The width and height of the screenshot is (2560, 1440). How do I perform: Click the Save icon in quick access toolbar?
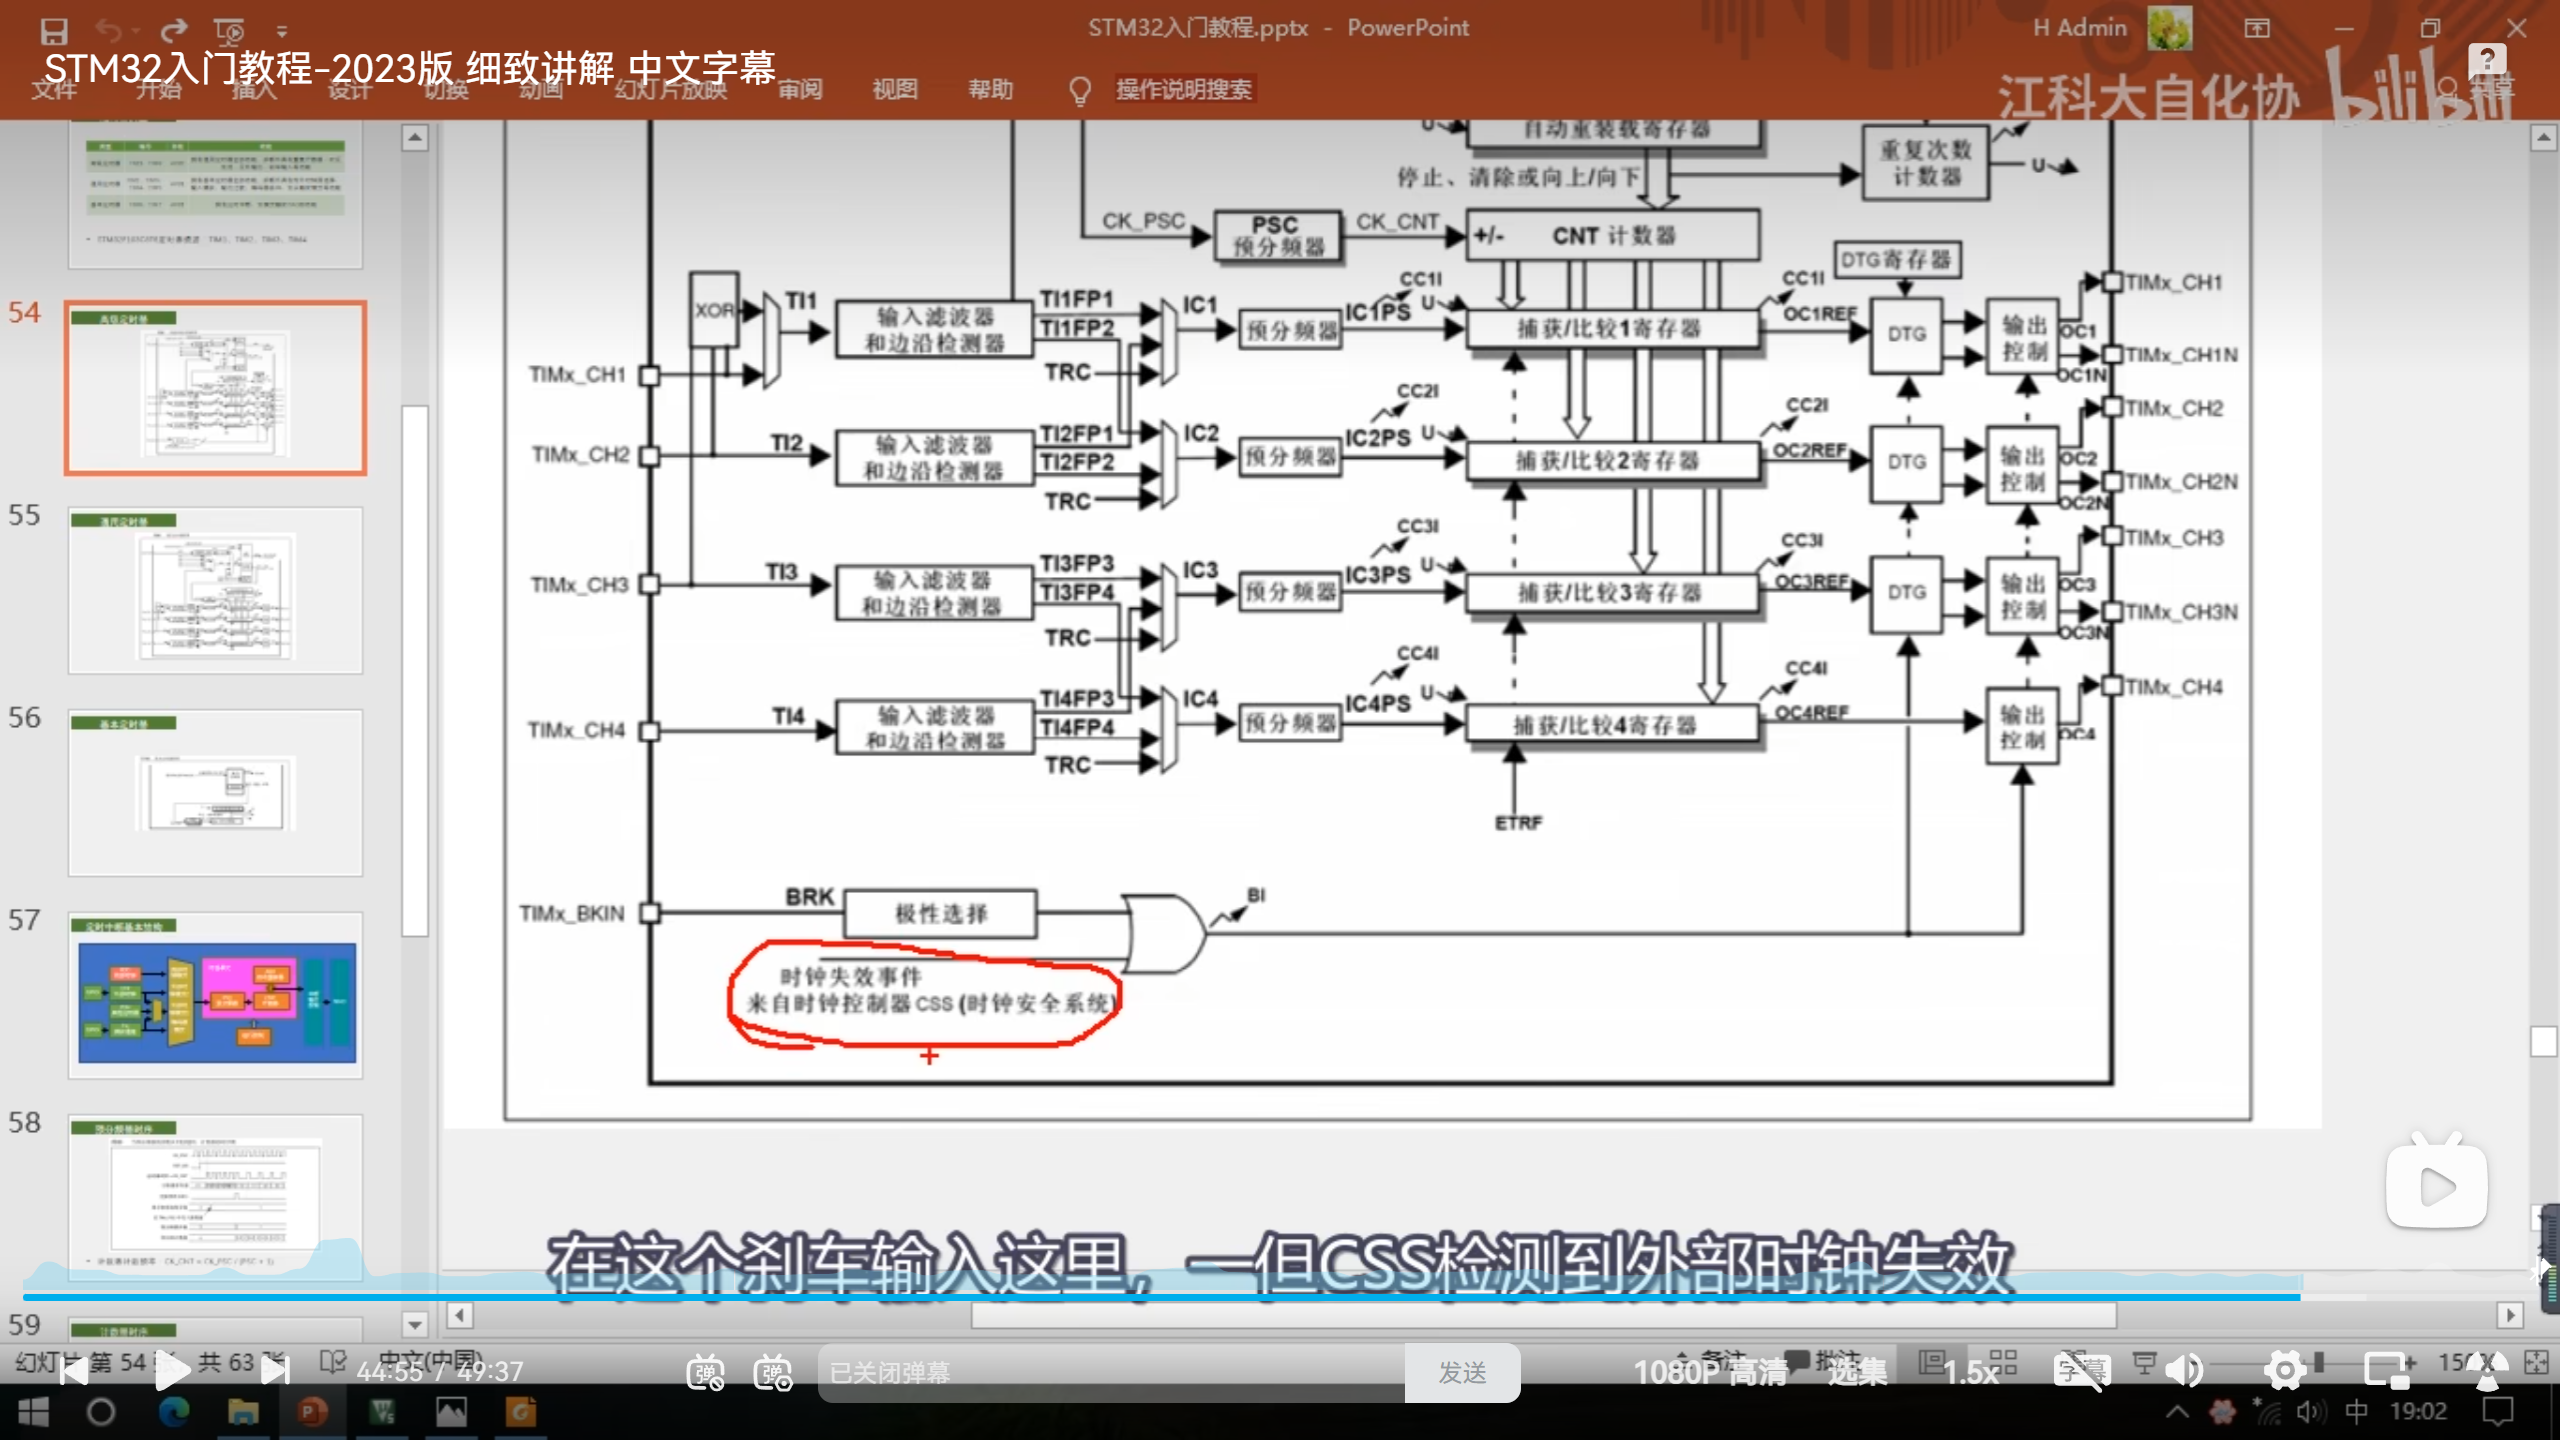[54, 31]
